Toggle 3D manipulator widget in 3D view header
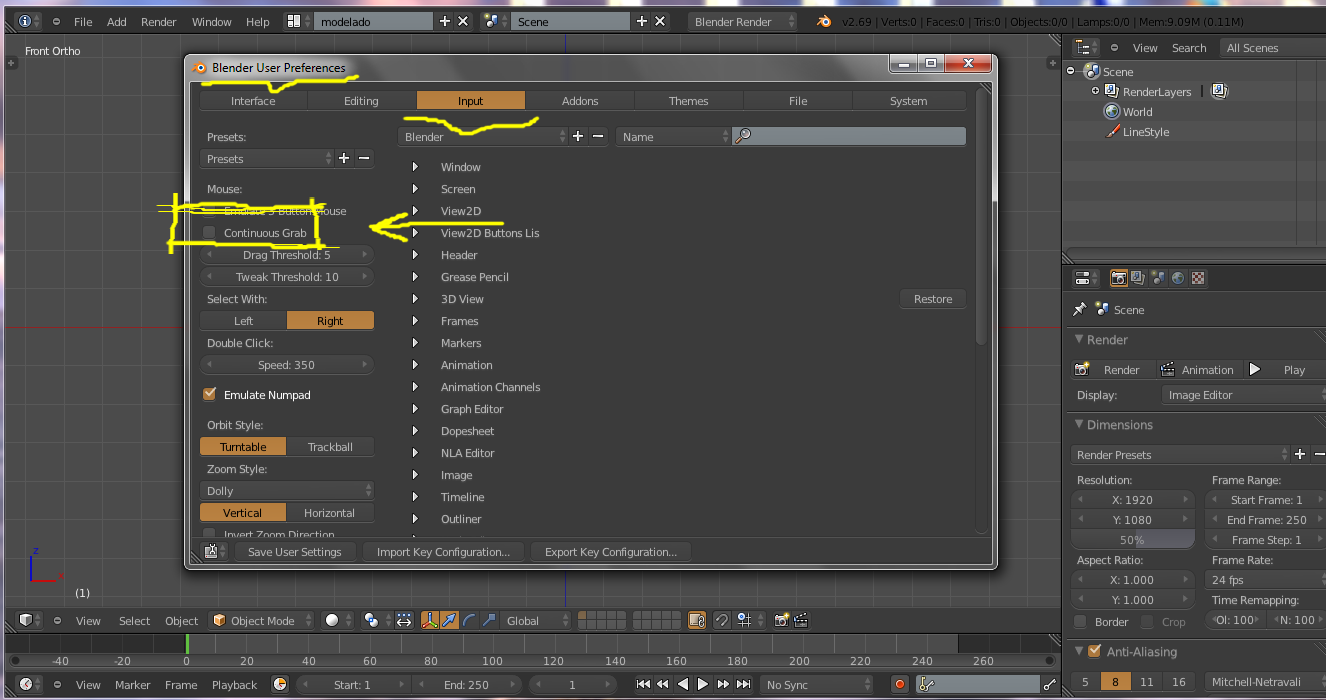The height and width of the screenshot is (700, 1326). pyautogui.click(x=429, y=621)
